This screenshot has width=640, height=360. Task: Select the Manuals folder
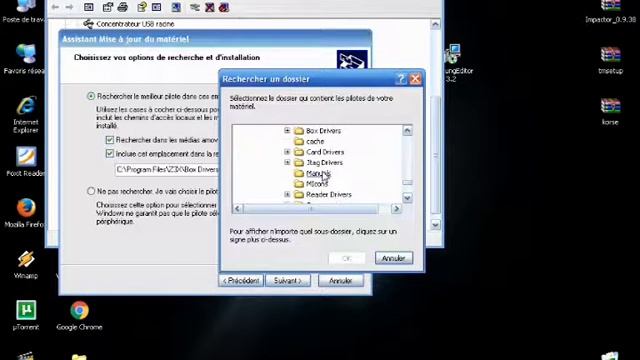coord(318,173)
